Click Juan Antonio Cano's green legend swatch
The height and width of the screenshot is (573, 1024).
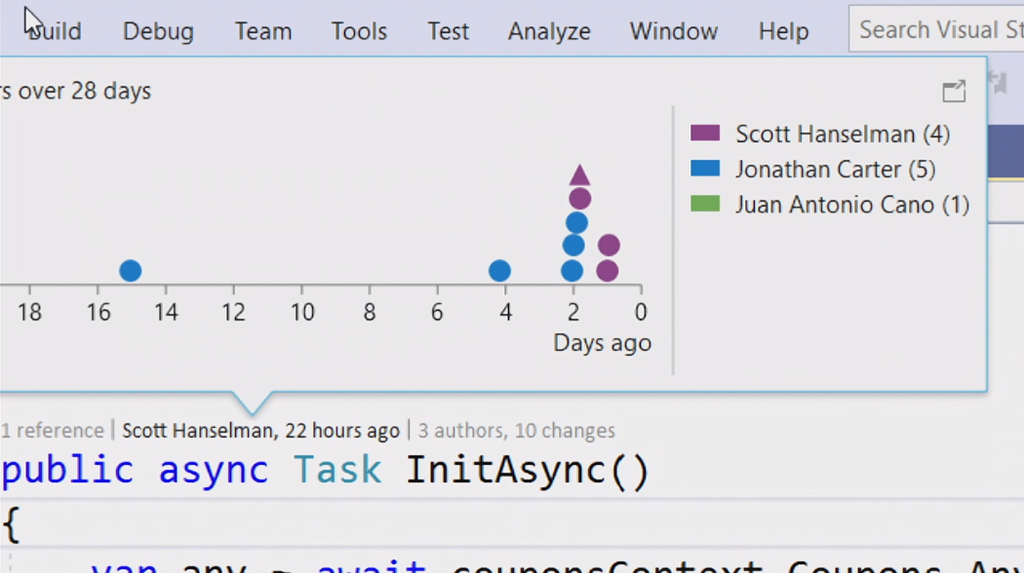click(705, 205)
